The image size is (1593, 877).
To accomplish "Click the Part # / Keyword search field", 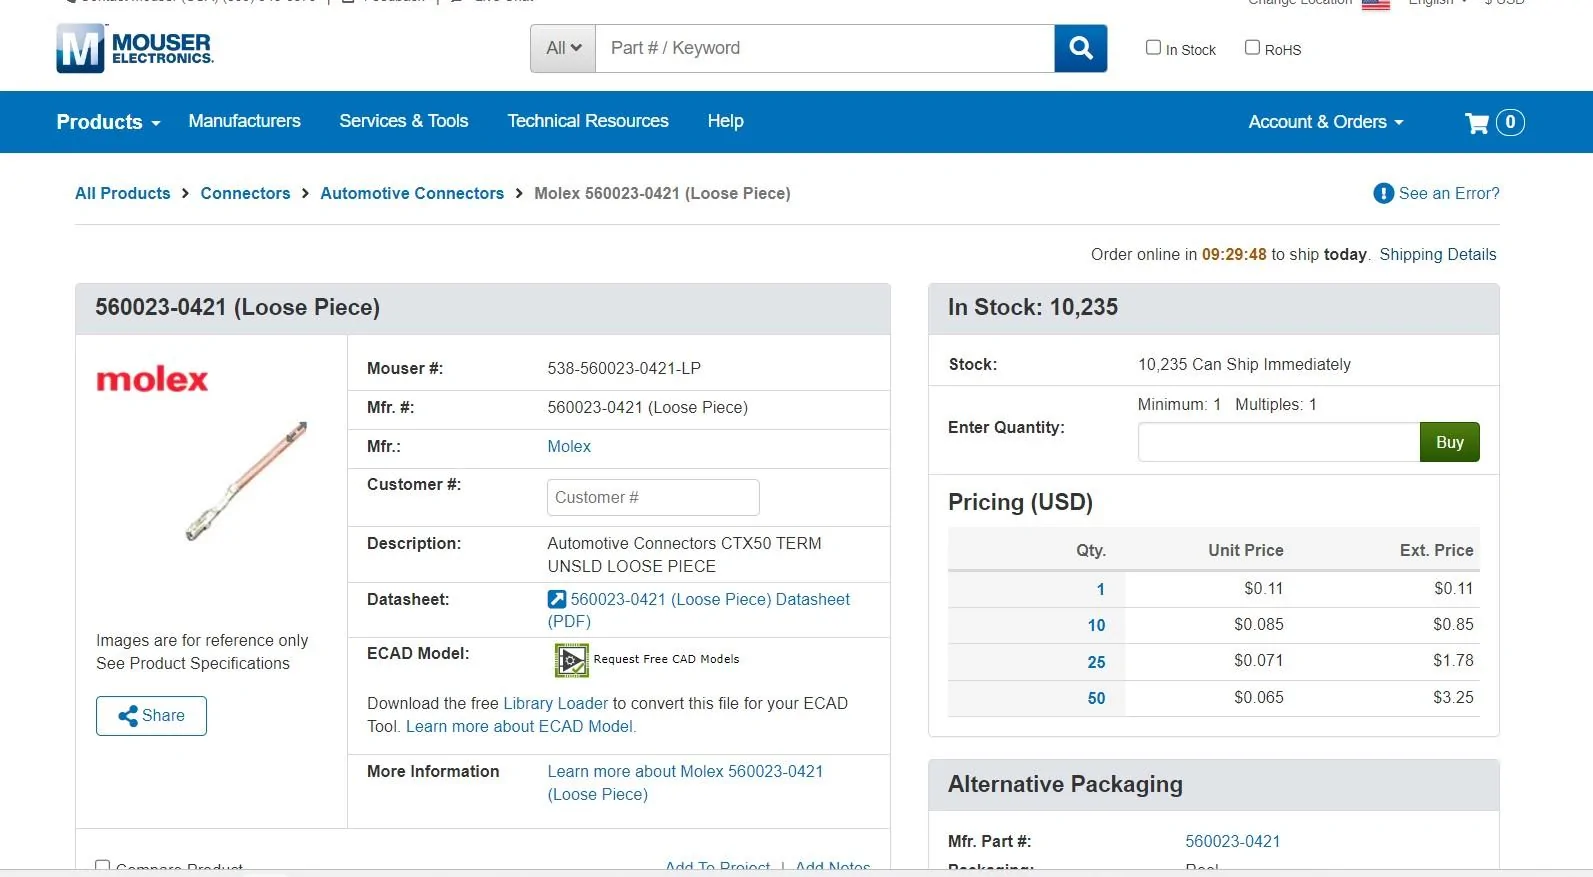I will [x=825, y=48].
